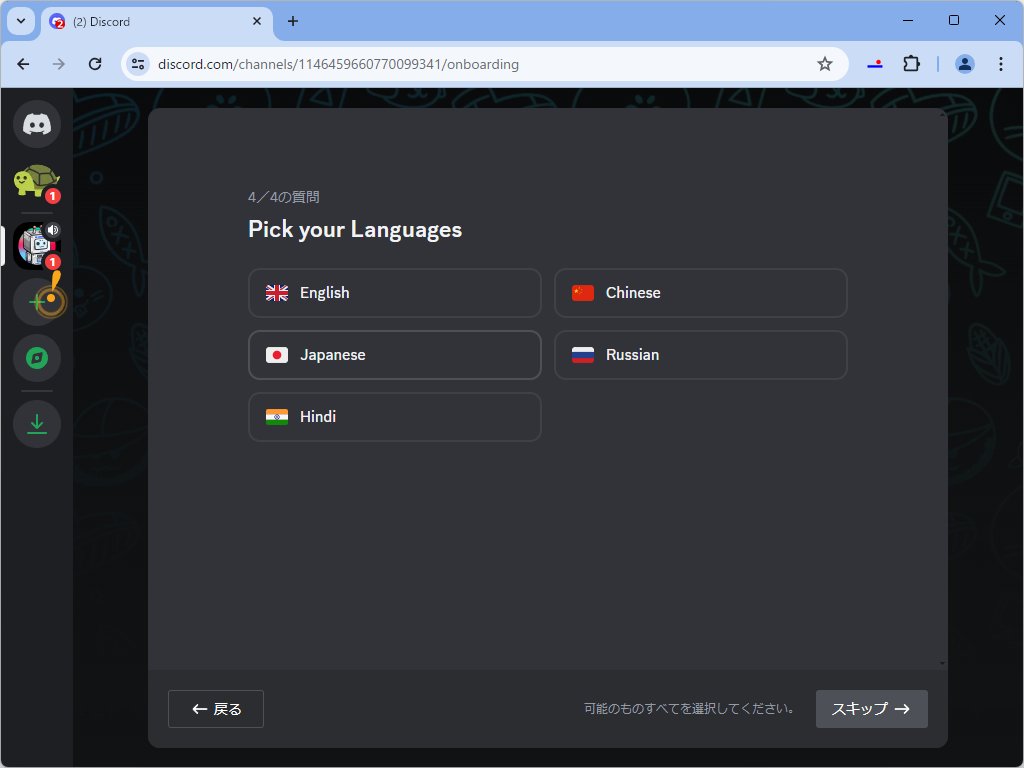The width and height of the screenshot is (1024, 768).
Task: Select the Hindi language option
Action: (394, 417)
